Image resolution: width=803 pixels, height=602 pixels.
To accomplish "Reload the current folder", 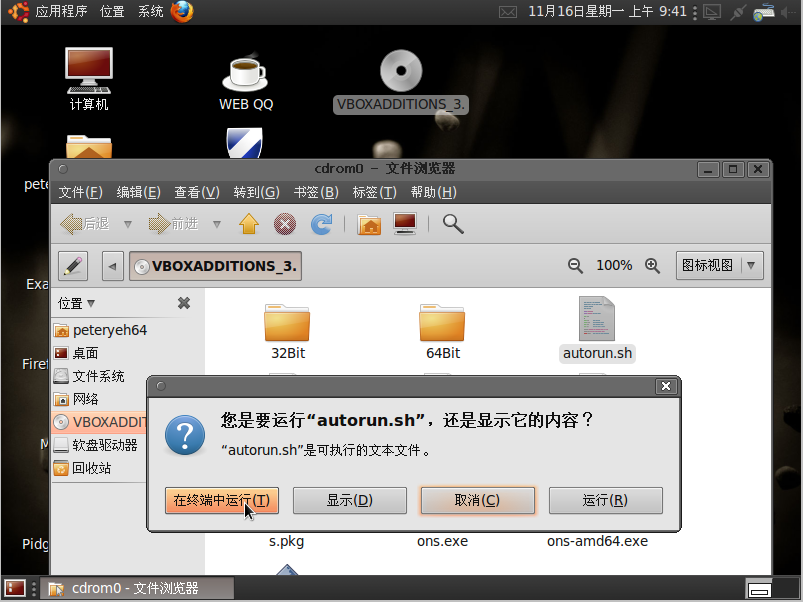I will tap(322, 224).
